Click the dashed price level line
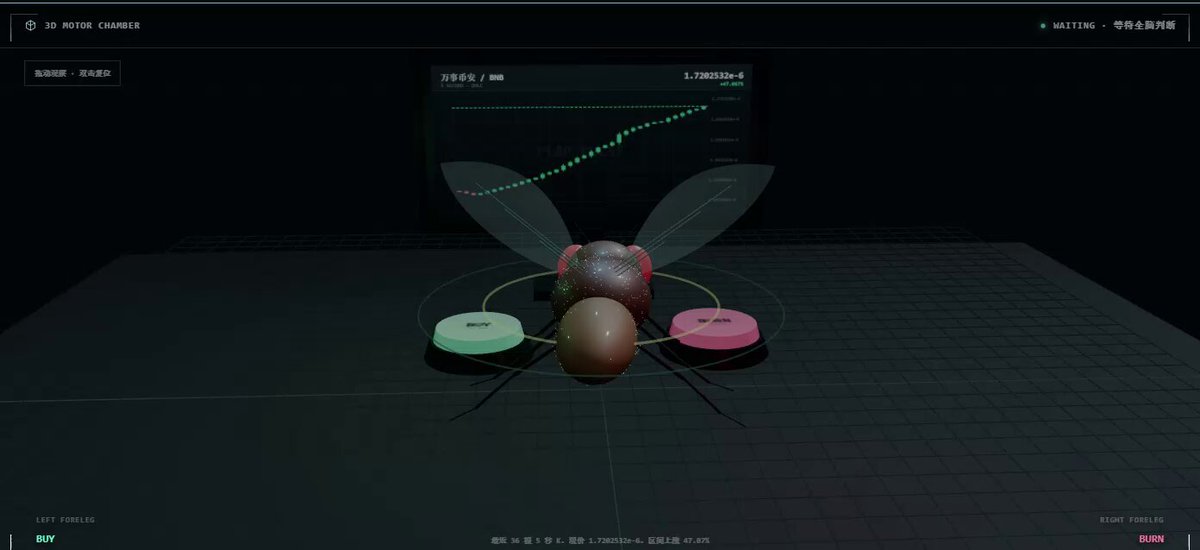 click(578, 107)
